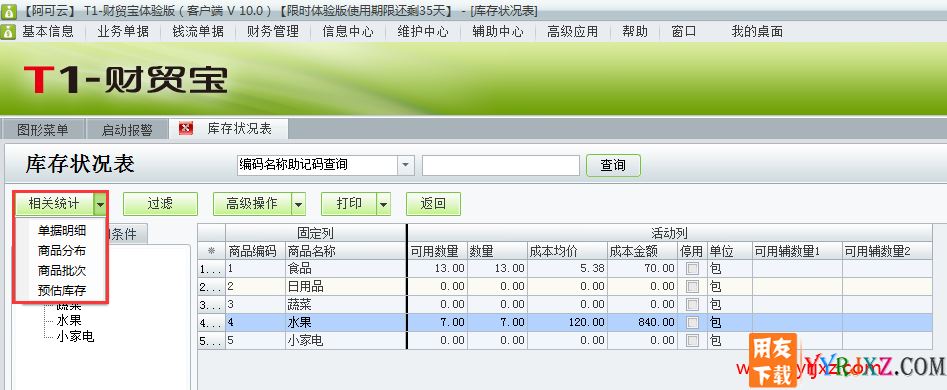Expand the 编码名称助记码查询 combo box
Viewport: 947px width, 390px height.
(406, 165)
